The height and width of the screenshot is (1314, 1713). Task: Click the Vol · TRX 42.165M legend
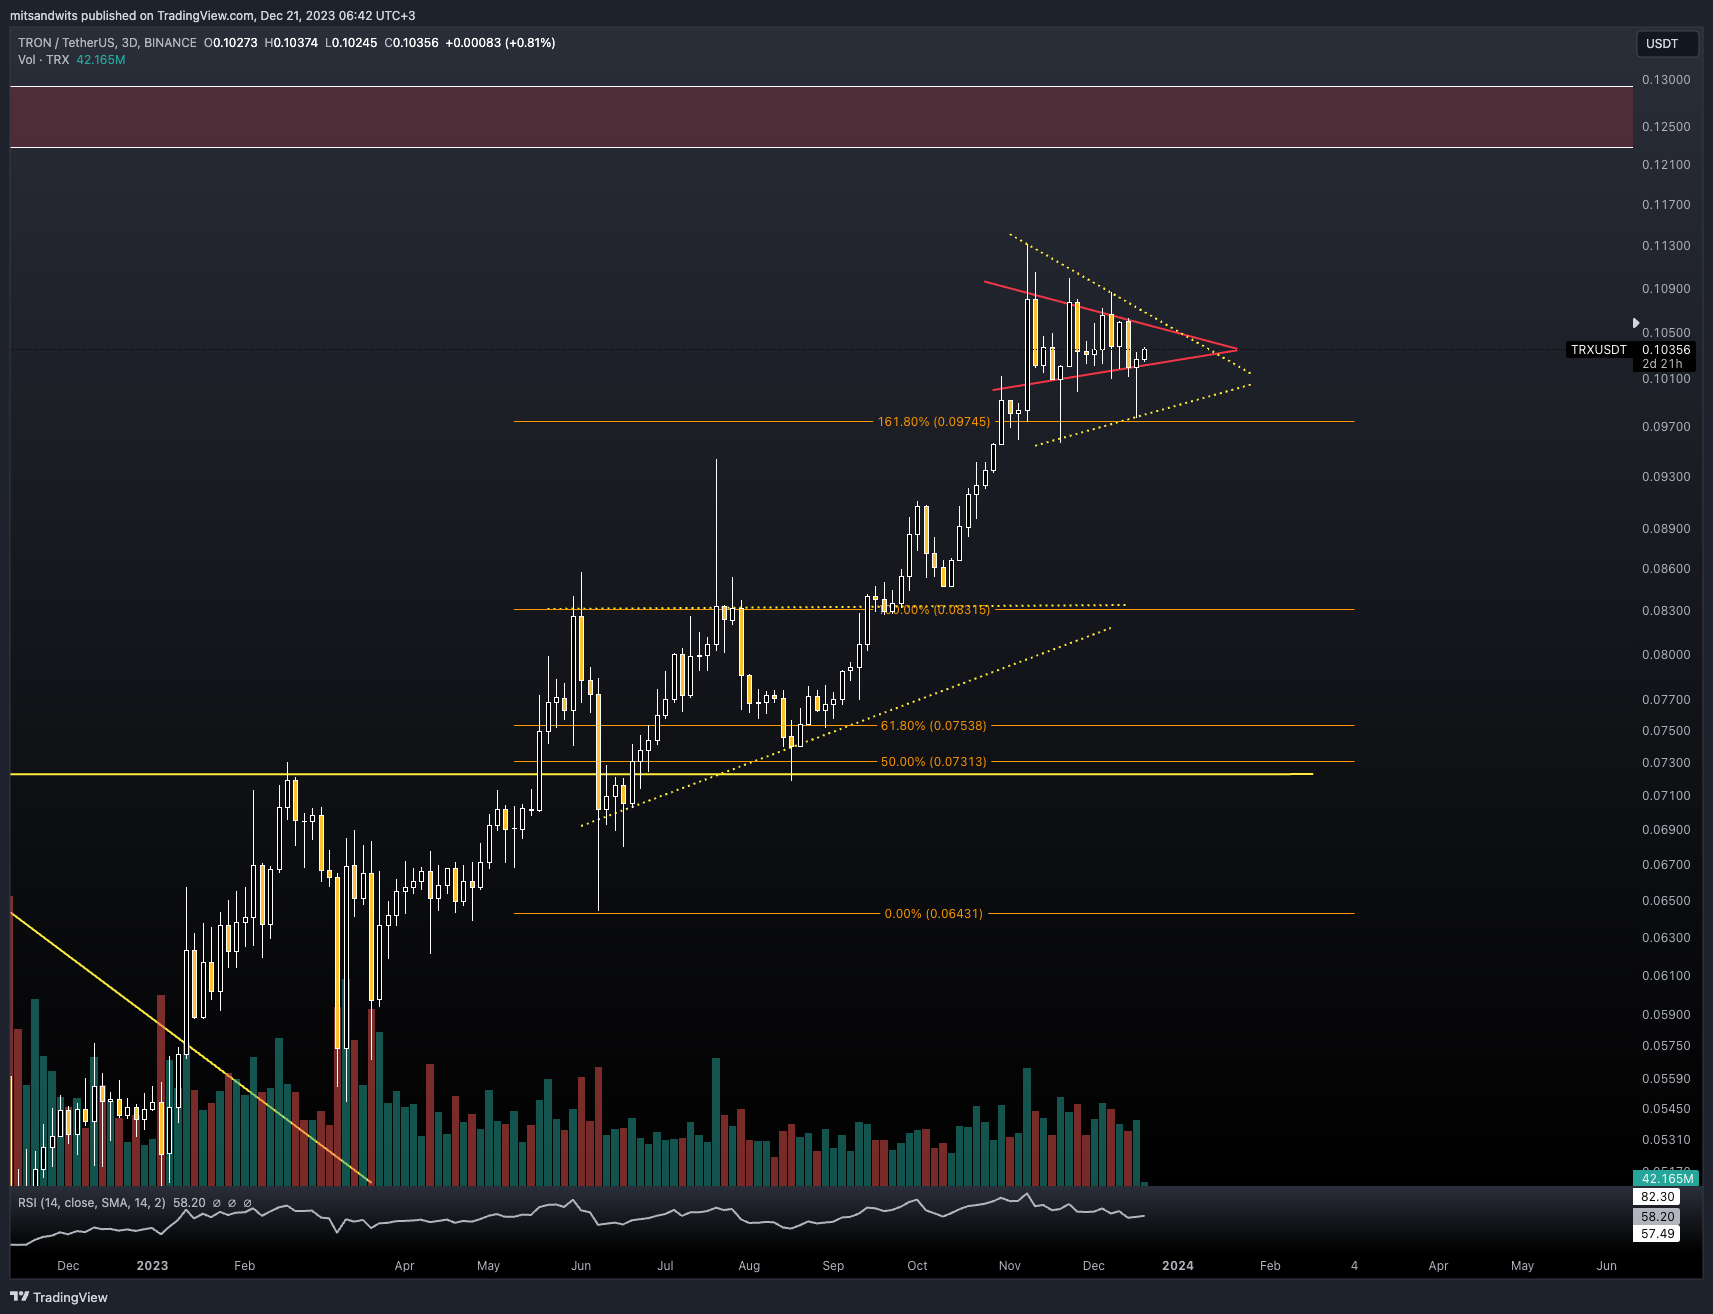click(x=72, y=60)
